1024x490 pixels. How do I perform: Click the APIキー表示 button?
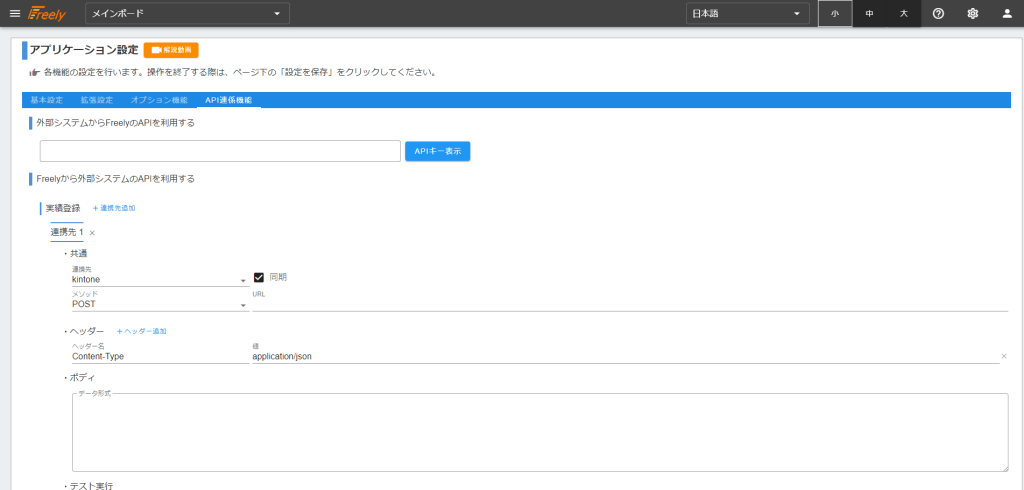coord(437,151)
